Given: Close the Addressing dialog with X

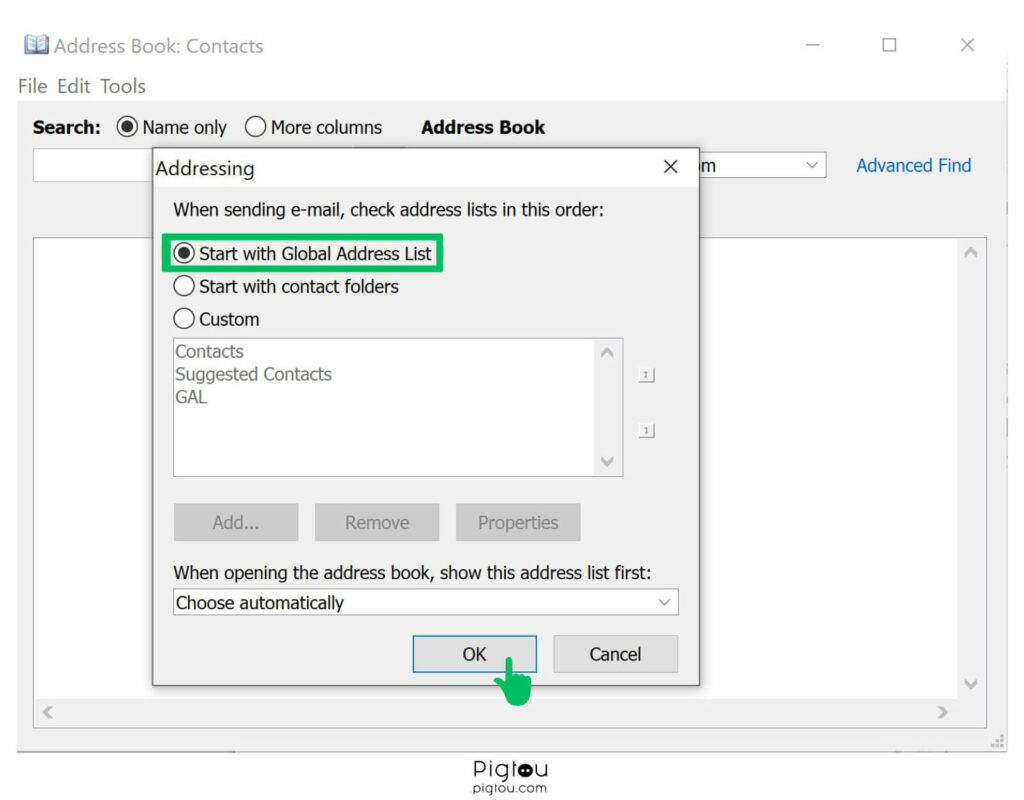Looking at the screenshot, I should [x=670, y=167].
